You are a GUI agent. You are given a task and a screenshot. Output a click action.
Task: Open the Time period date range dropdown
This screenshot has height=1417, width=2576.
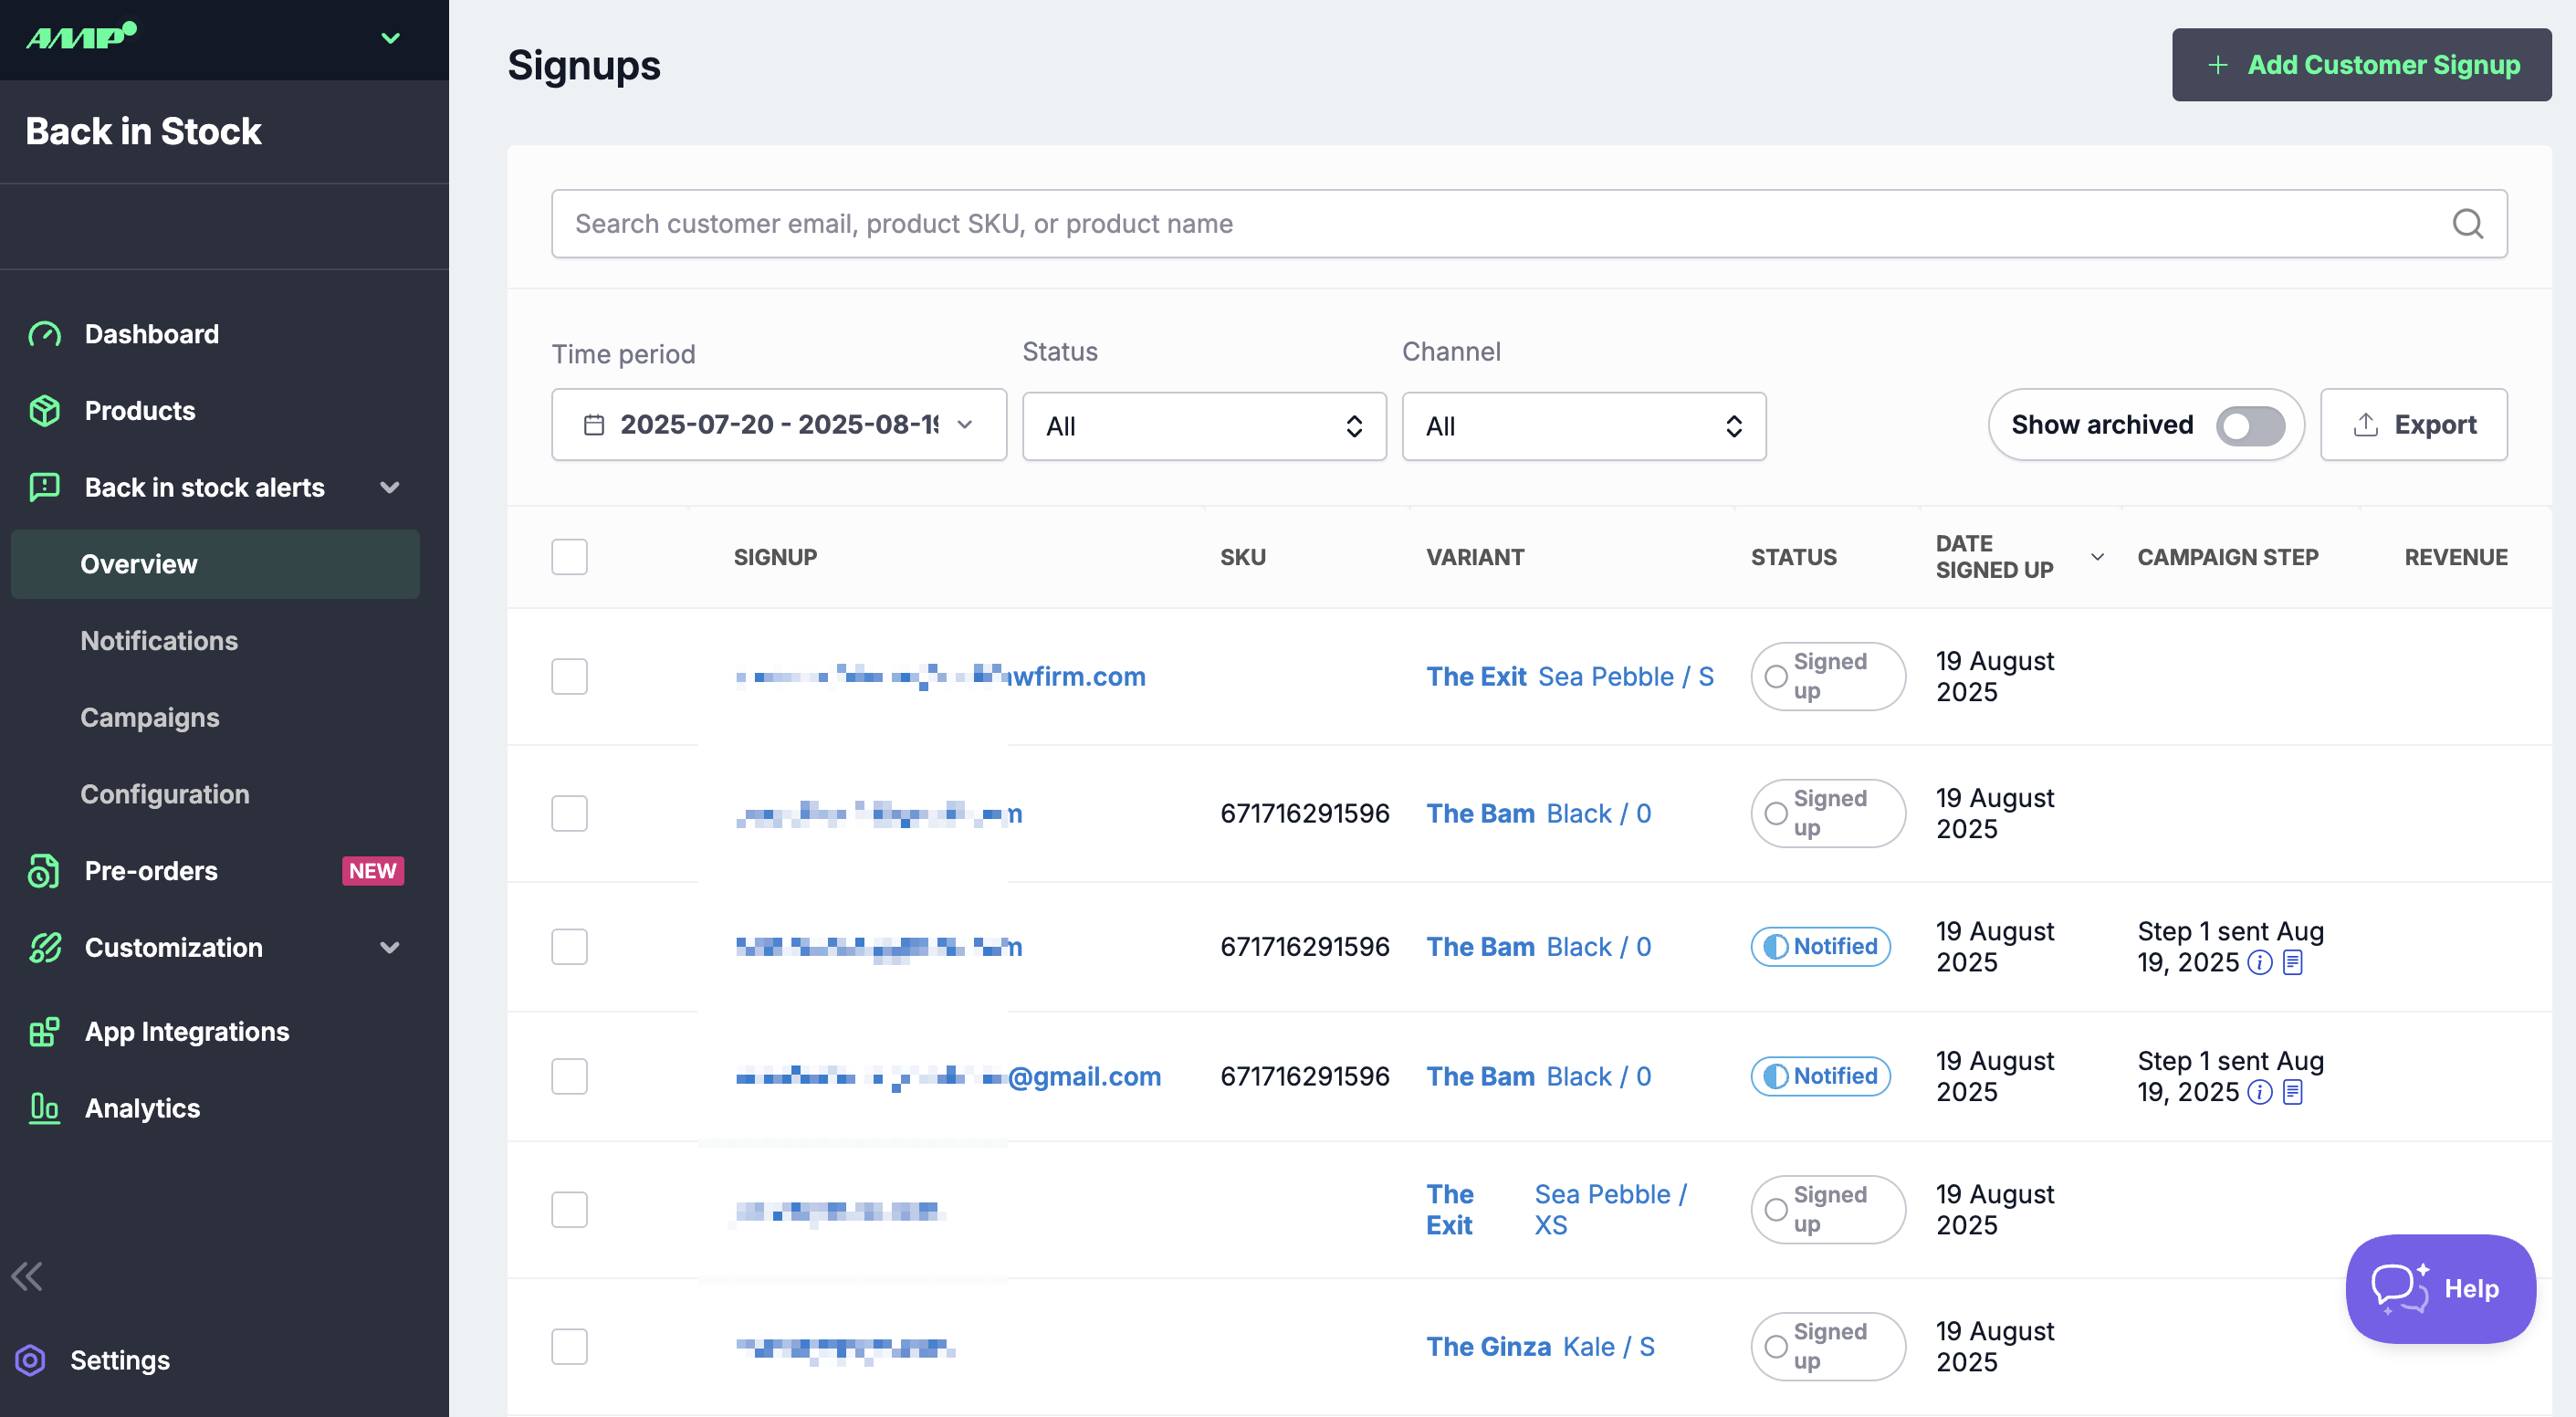tap(779, 425)
